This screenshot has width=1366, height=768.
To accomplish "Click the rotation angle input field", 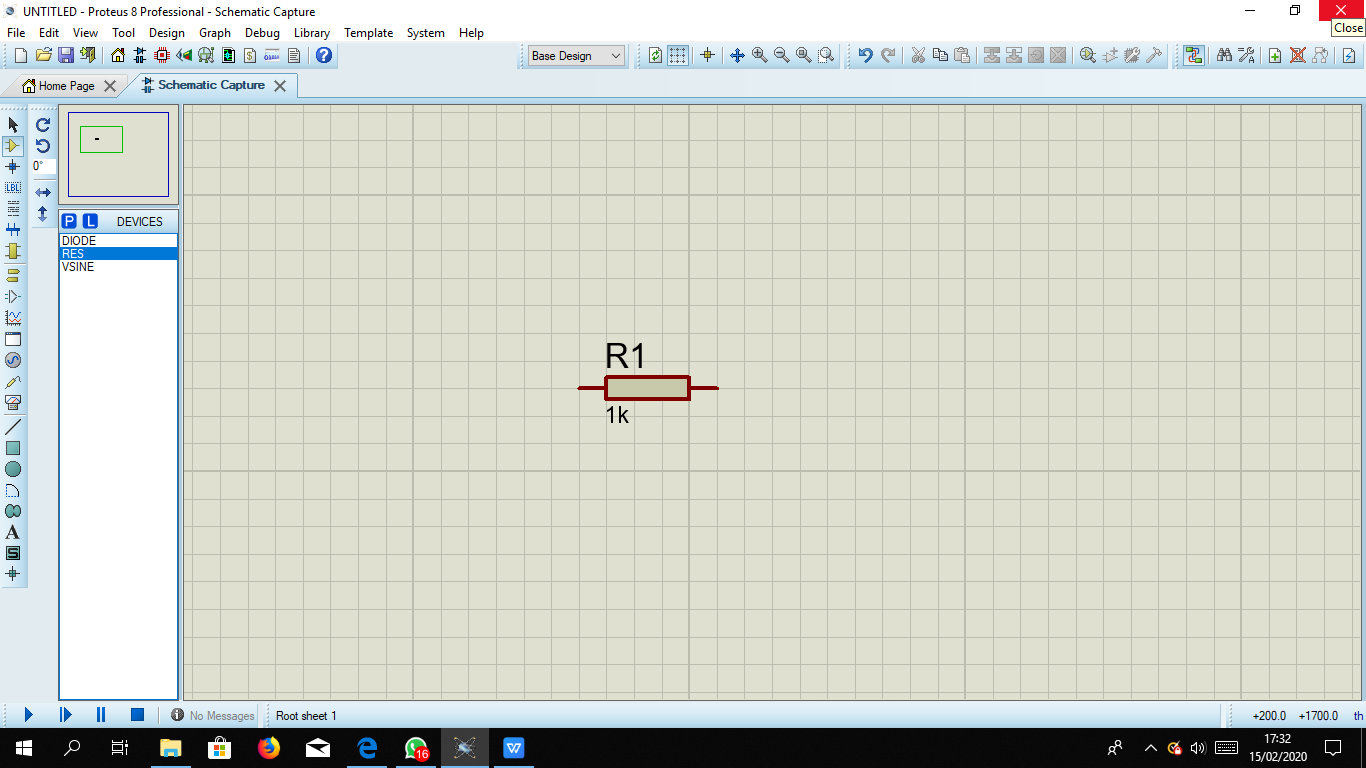I will [43, 167].
